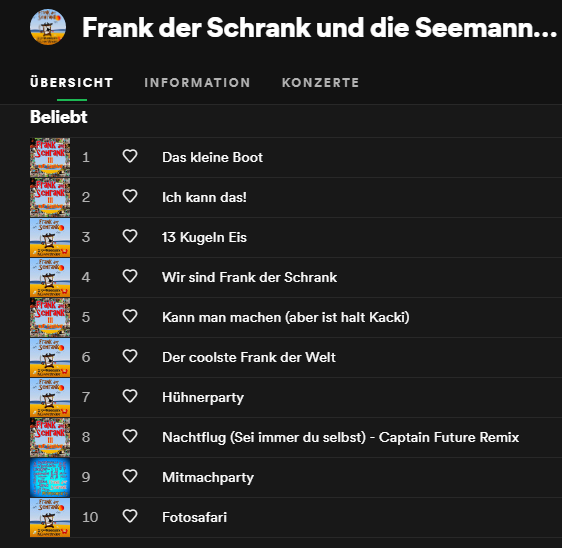Click the heart icon beside Mitmachparty

(130, 477)
